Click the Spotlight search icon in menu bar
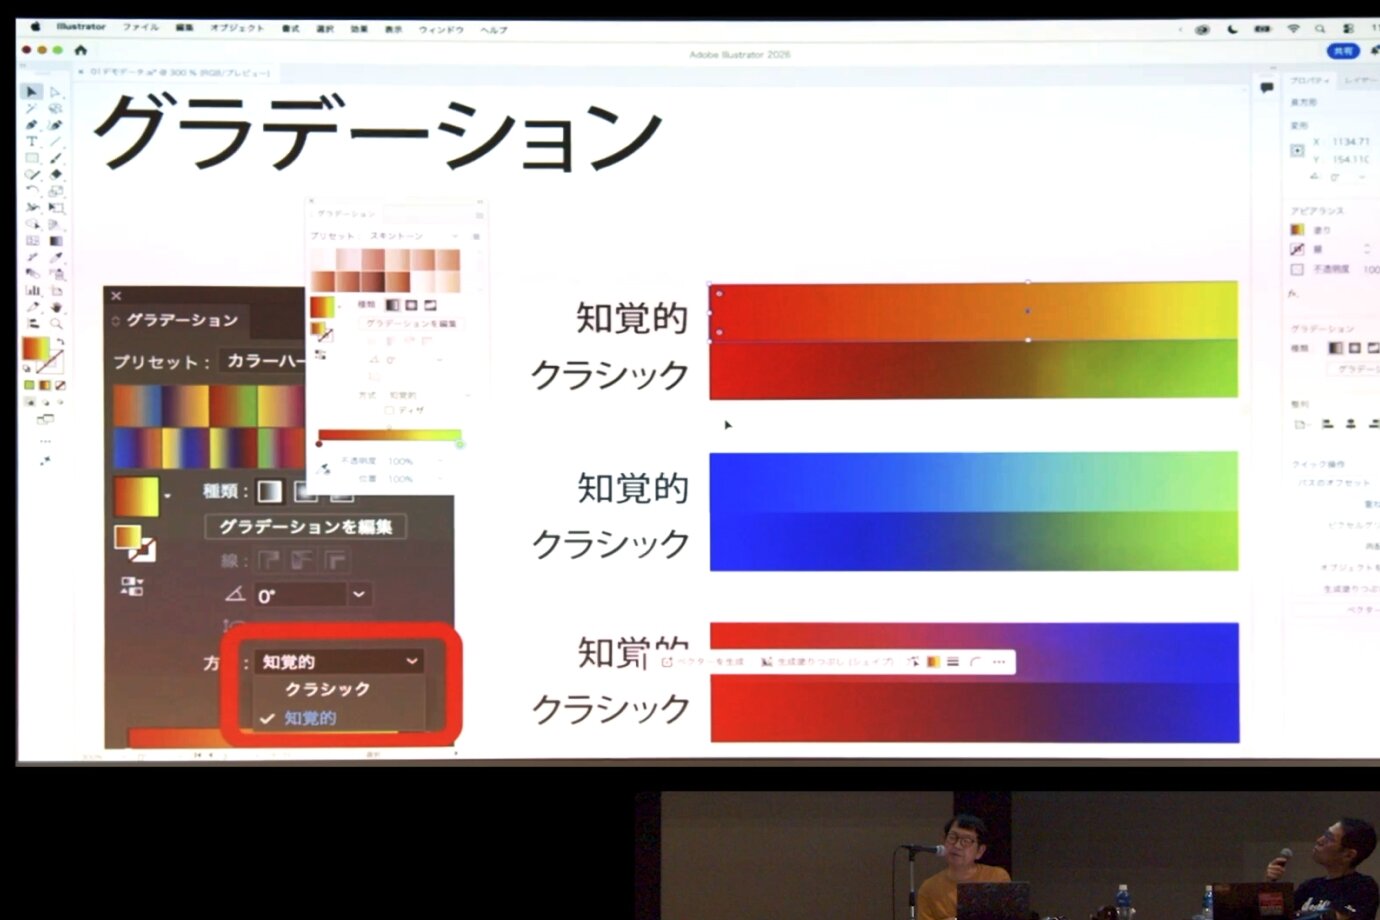 [1320, 29]
